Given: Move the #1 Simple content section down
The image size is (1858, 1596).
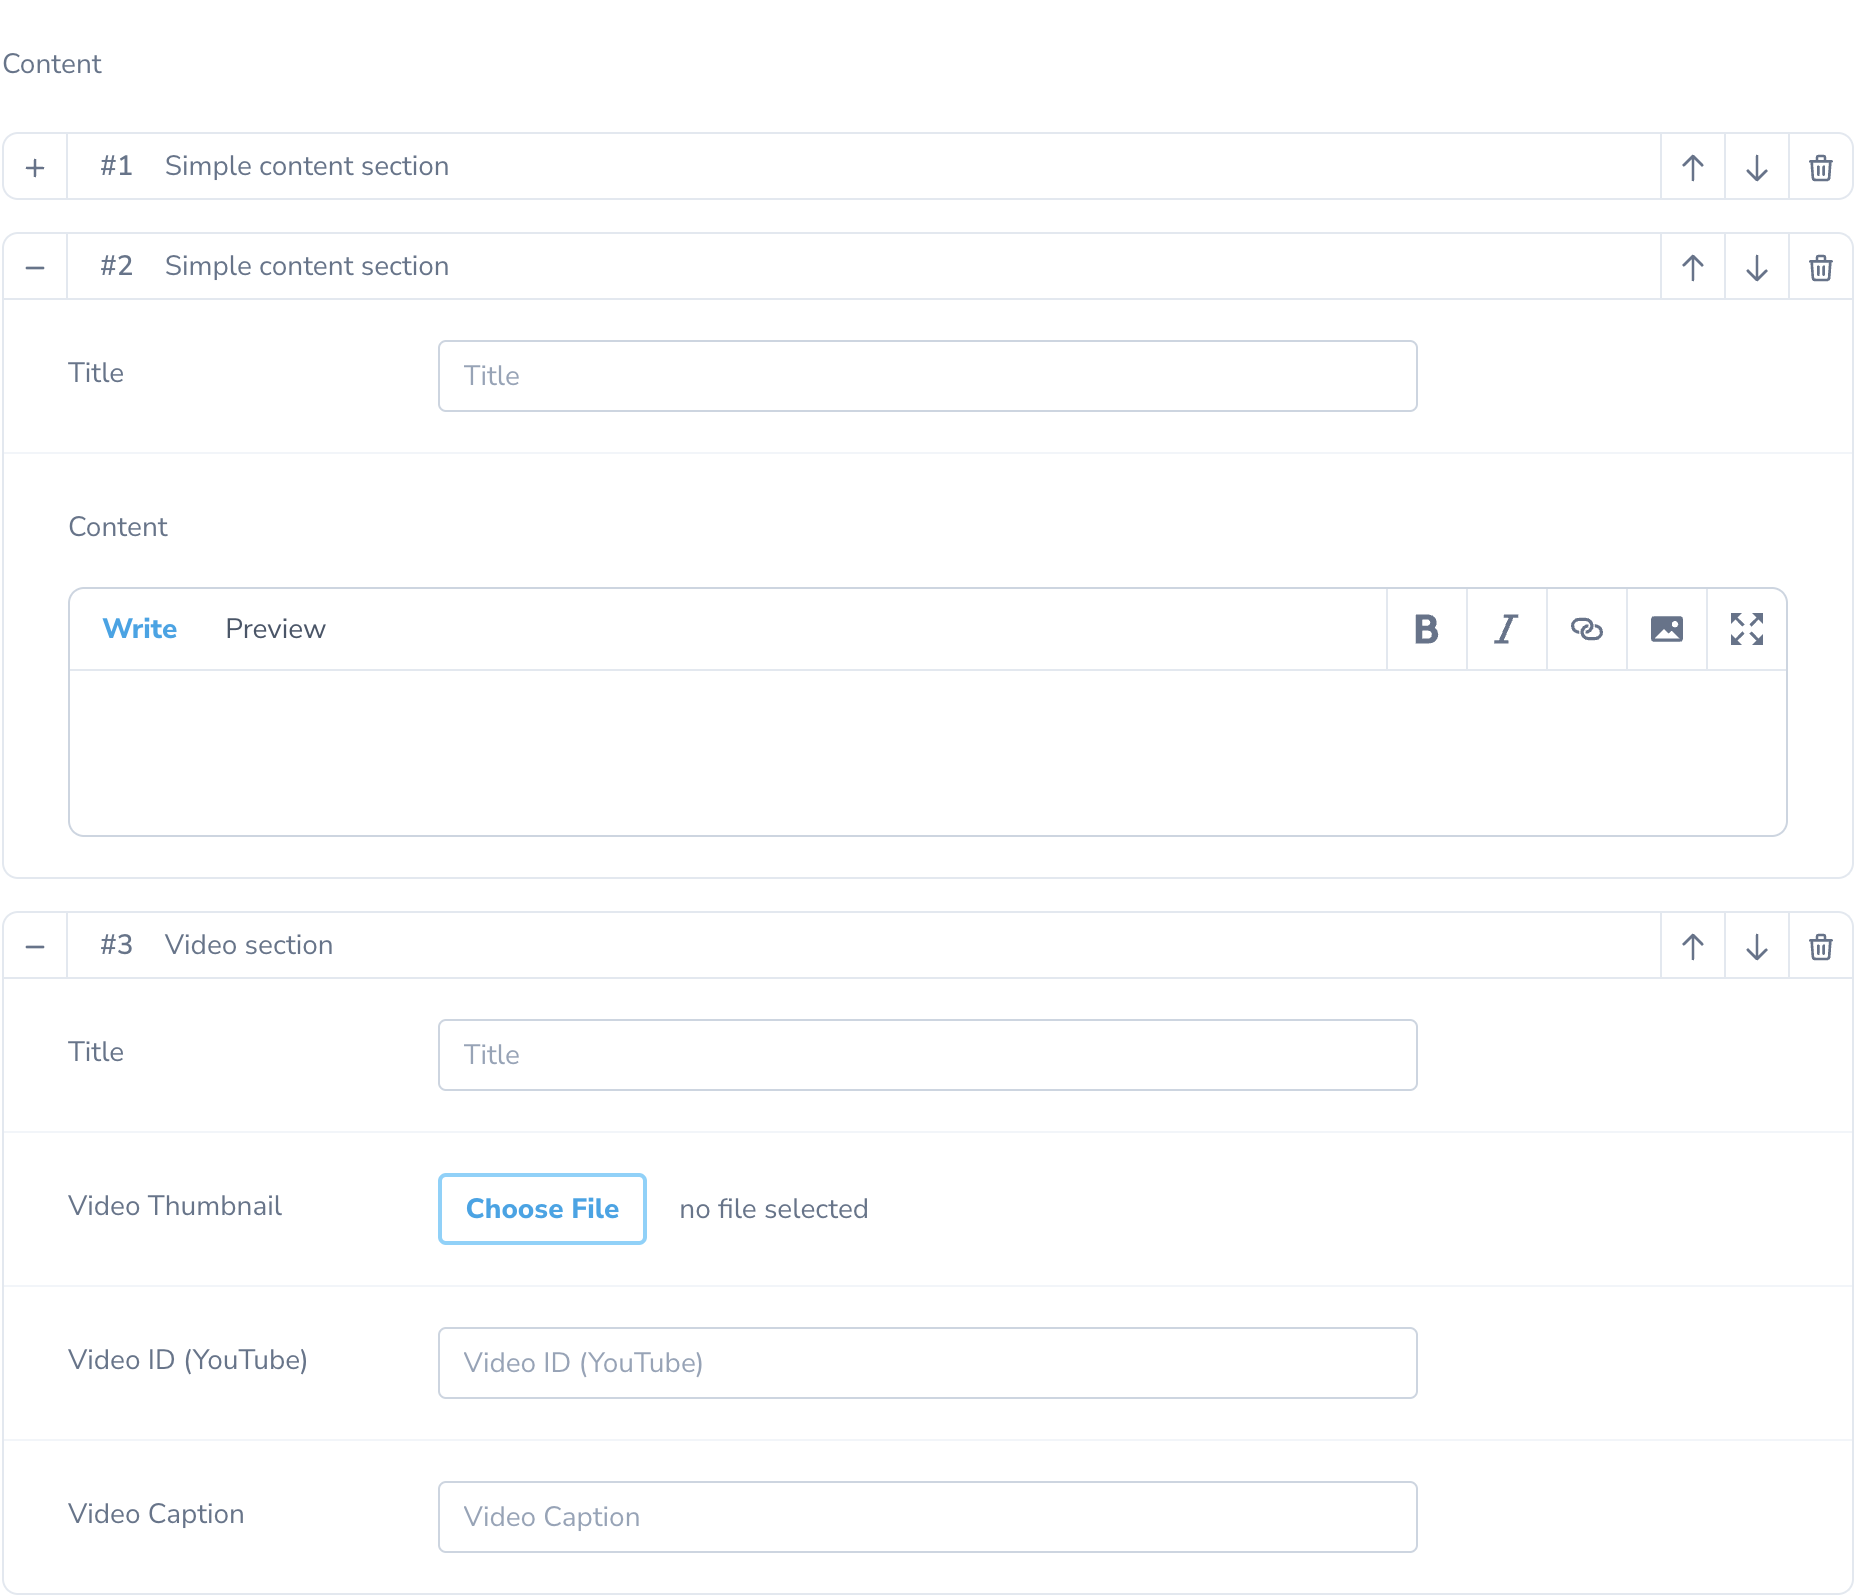Looking at the screenshot, I should [1756, 166].
